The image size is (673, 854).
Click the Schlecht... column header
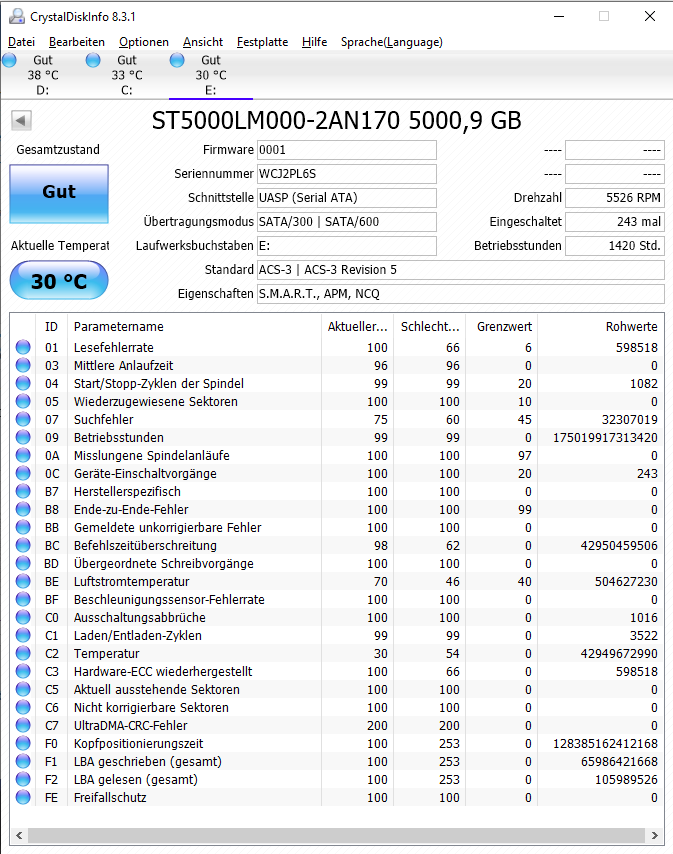click(x=430, y=326)
